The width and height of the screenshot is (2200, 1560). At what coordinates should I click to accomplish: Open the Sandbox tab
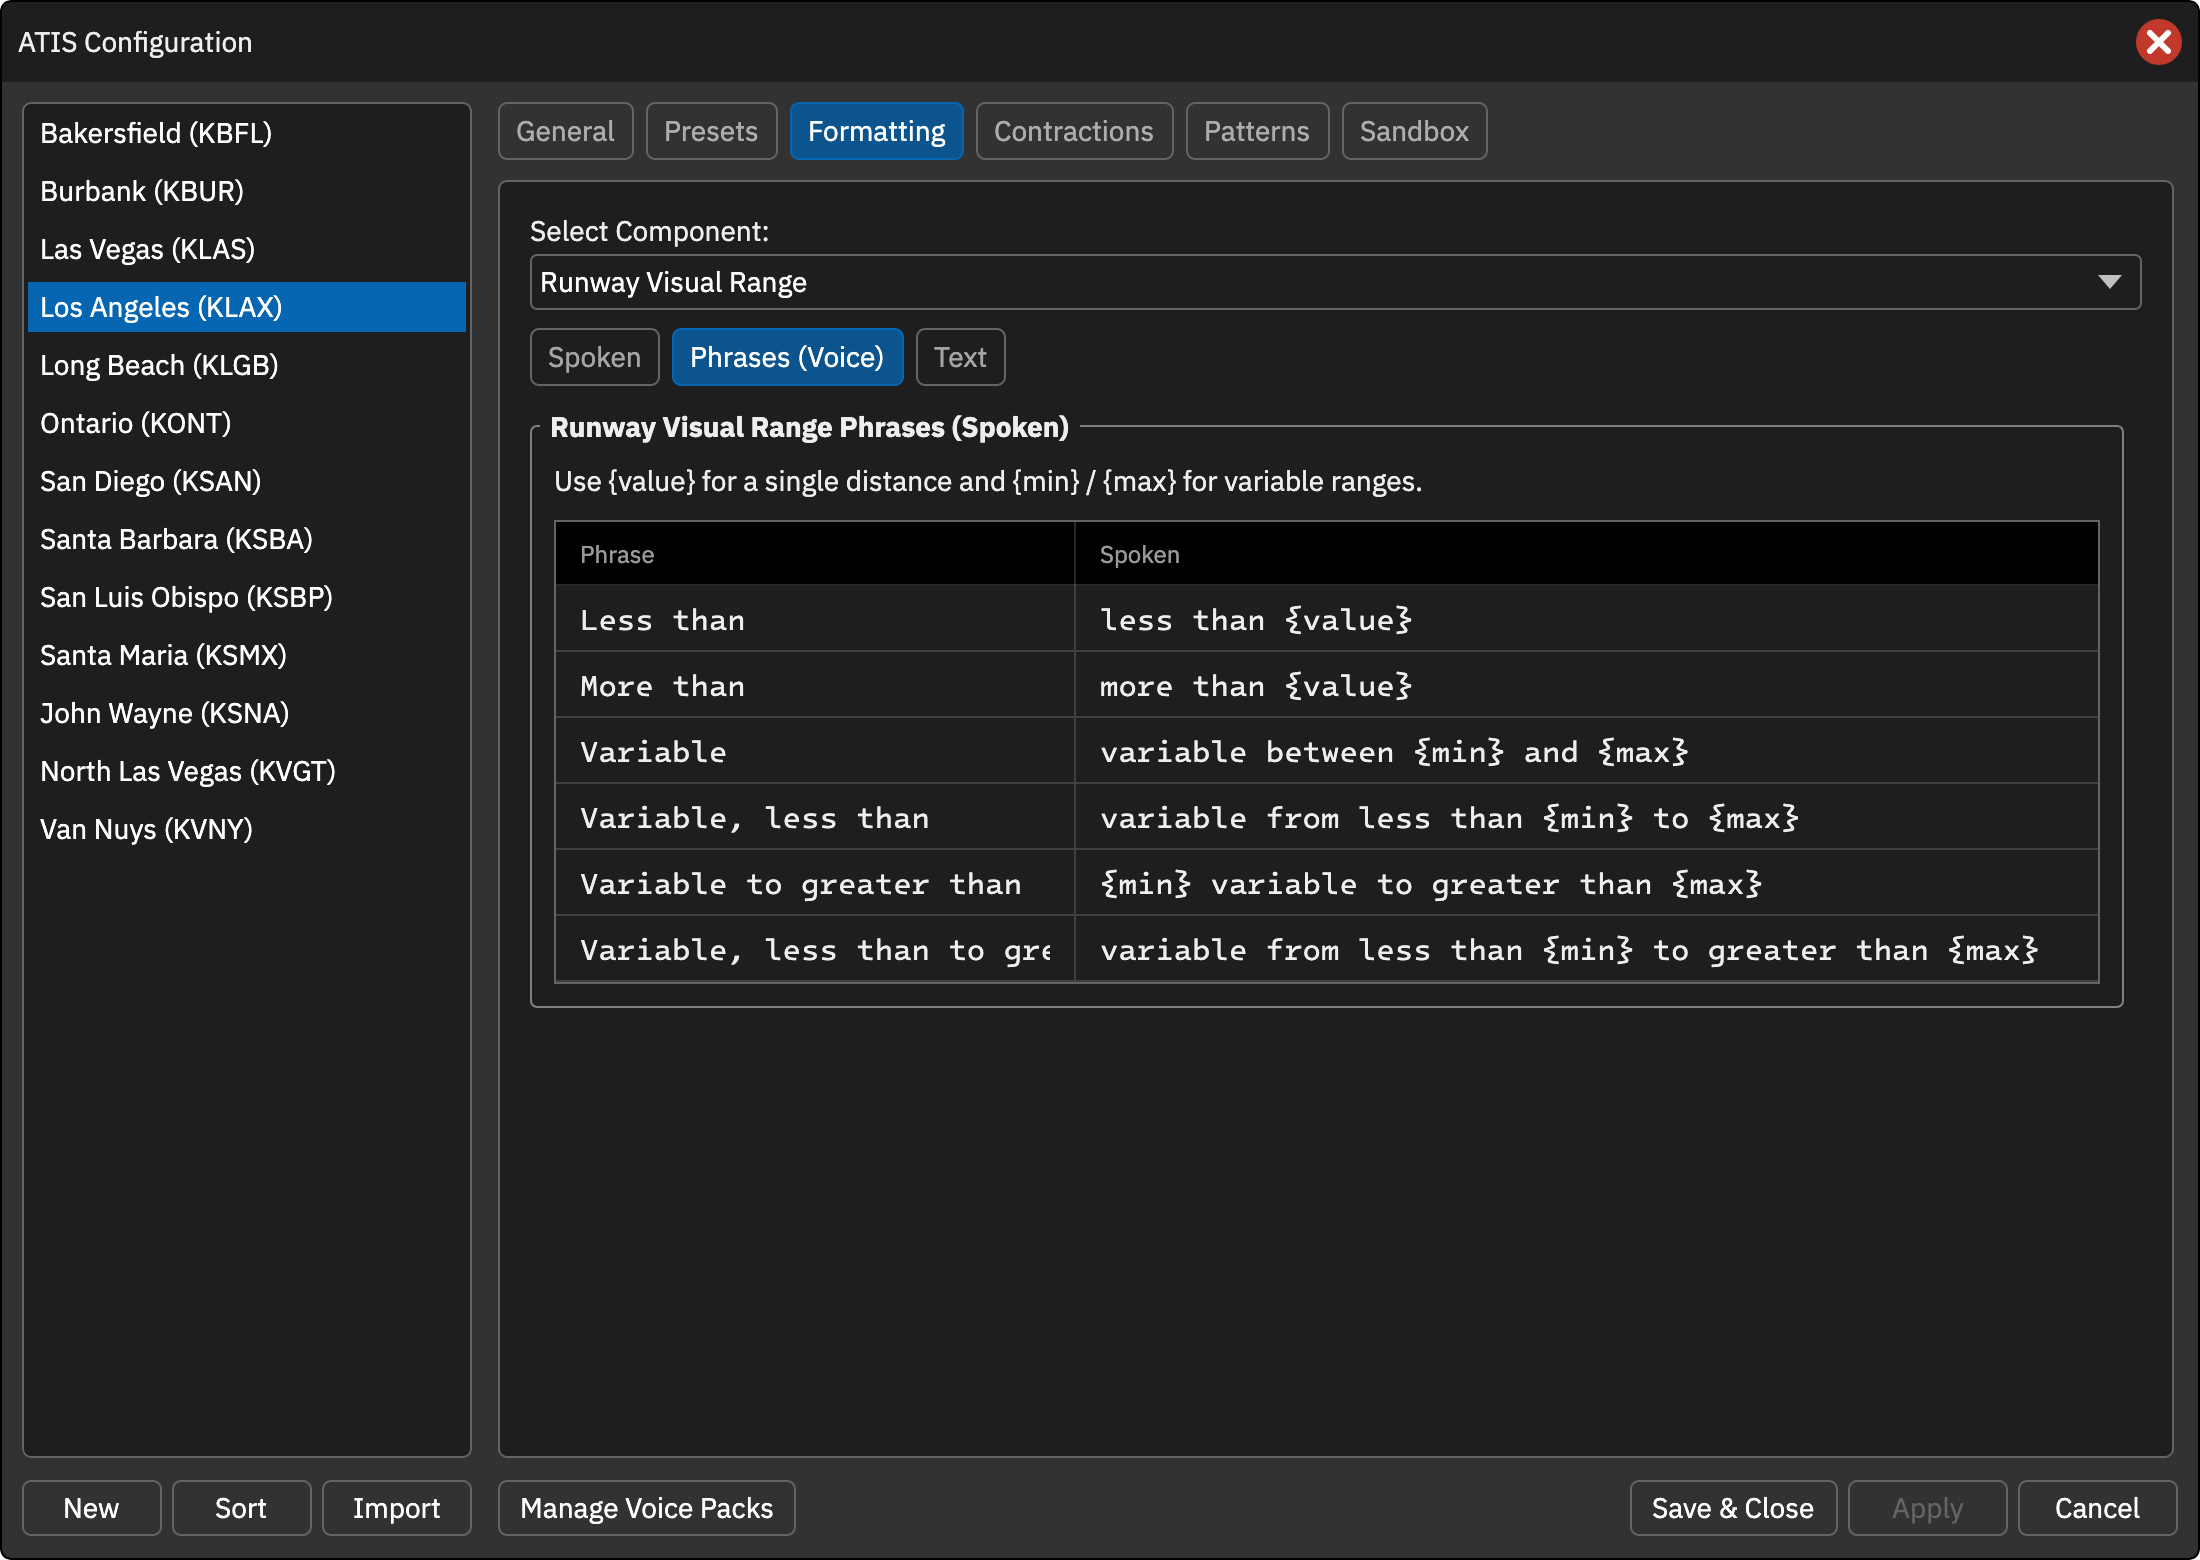[x=1414, y=131]
